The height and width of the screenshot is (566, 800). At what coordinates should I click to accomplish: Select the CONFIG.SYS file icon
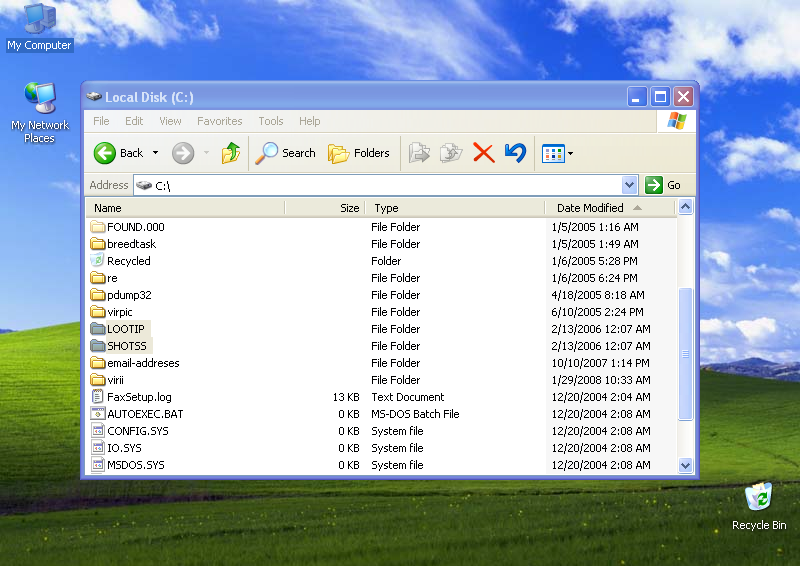point(97,431)
